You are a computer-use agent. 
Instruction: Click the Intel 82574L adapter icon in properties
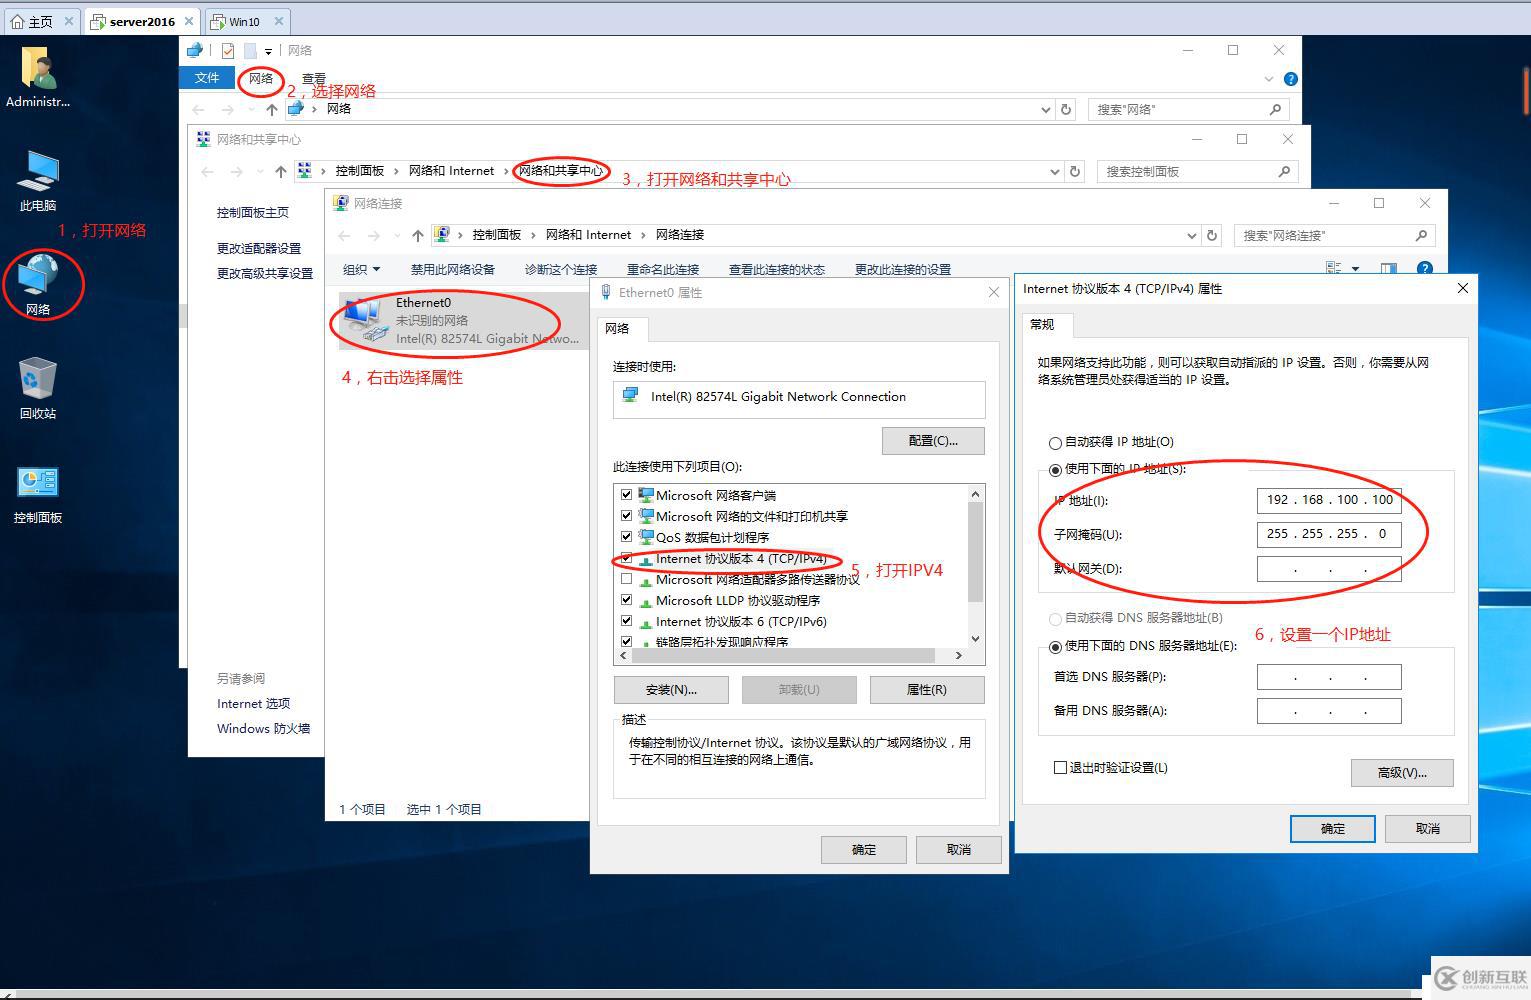pos(631,396)
